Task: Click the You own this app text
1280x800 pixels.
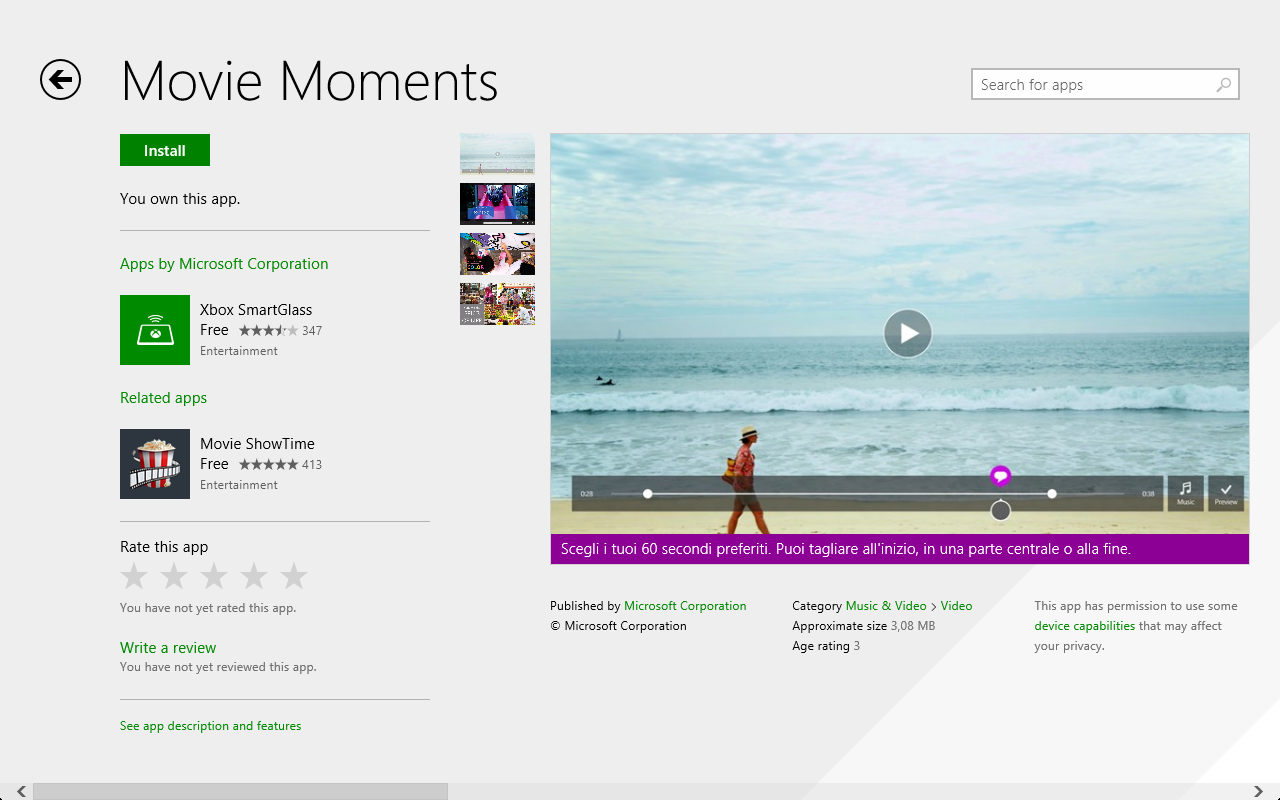Action: tap(180, 199)
